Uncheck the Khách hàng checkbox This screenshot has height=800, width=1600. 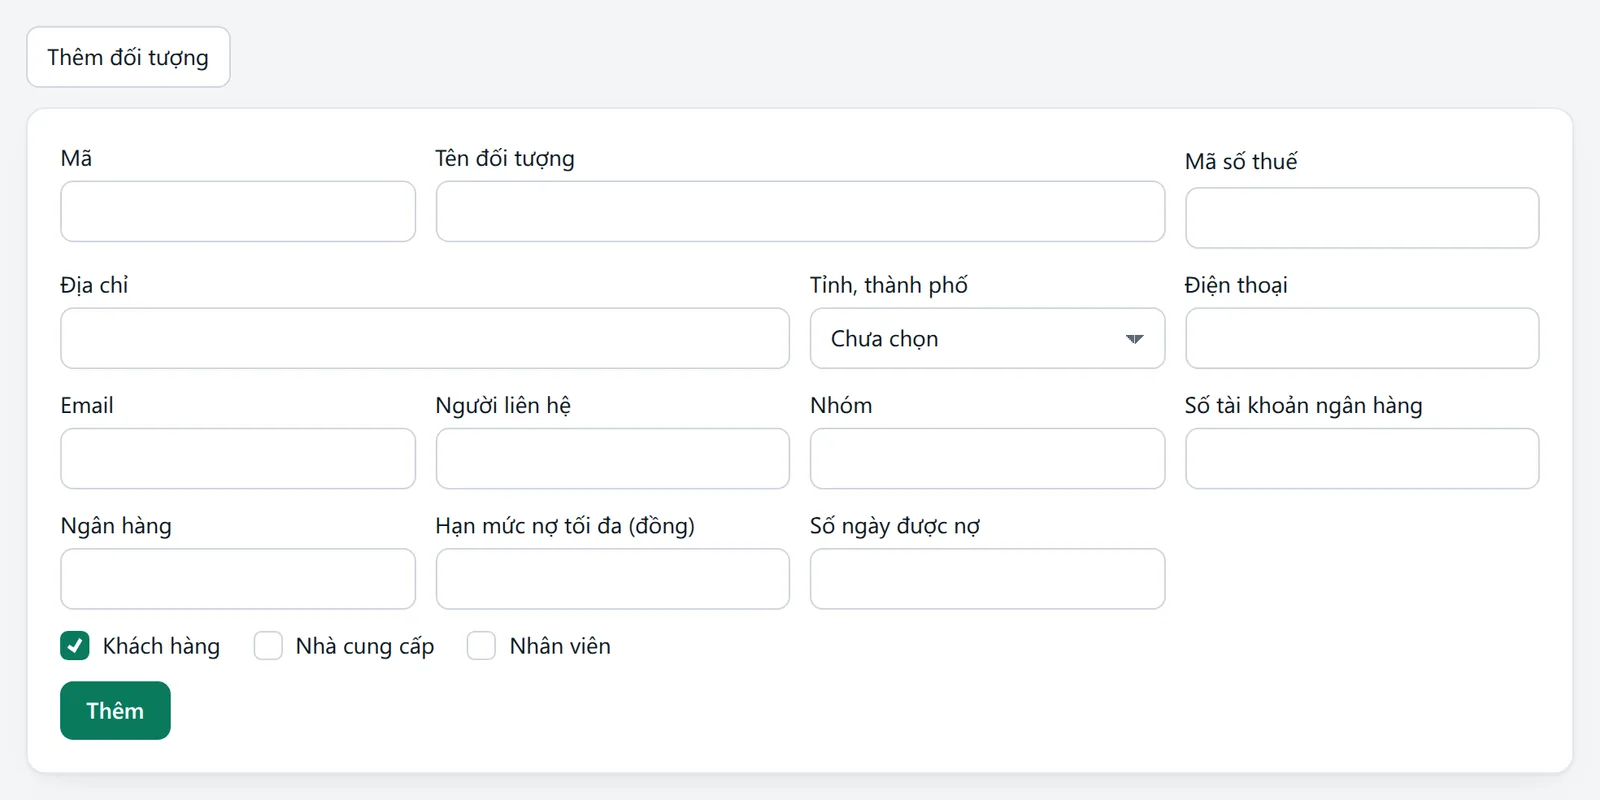75,646
